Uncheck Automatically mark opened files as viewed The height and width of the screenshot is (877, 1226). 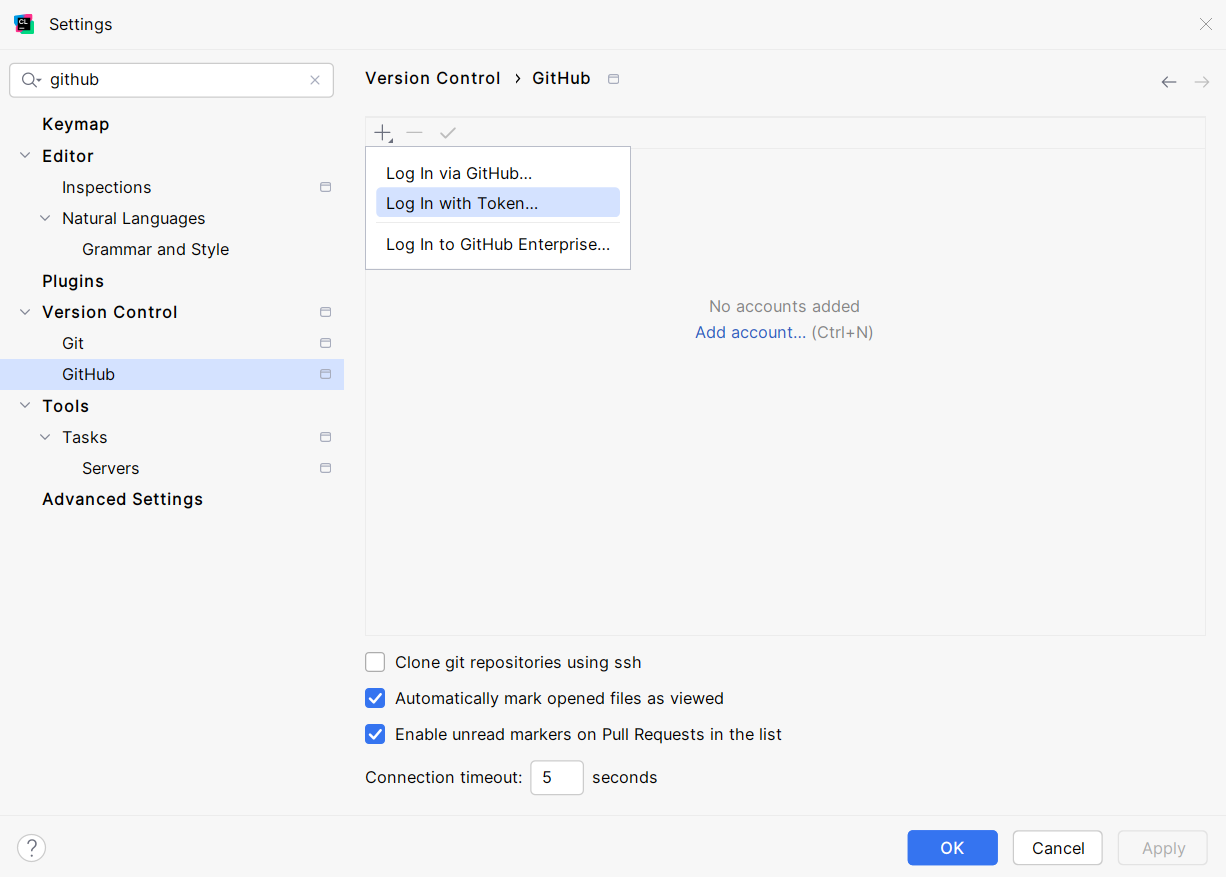(x=375, y=698)
